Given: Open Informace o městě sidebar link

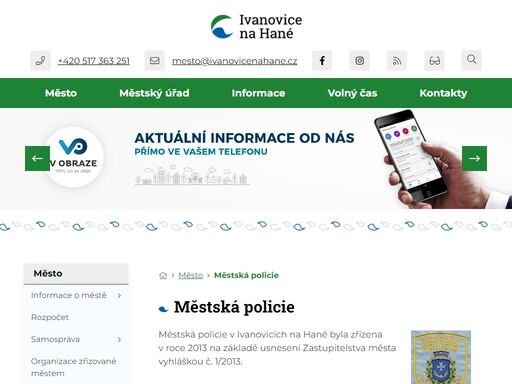Looking at the screenshot, I should pyautogui.click(x=69, y=295).
